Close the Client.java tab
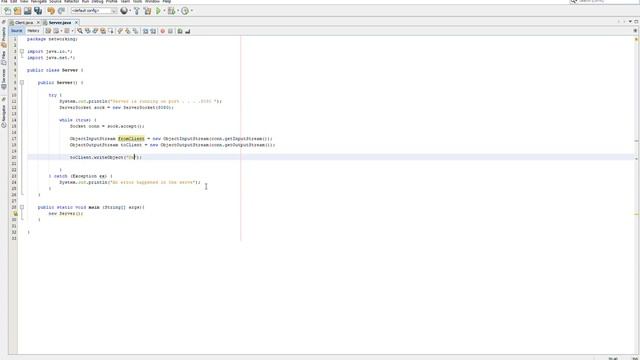This screenshot has height=360, width=640. tap(38, 22)
